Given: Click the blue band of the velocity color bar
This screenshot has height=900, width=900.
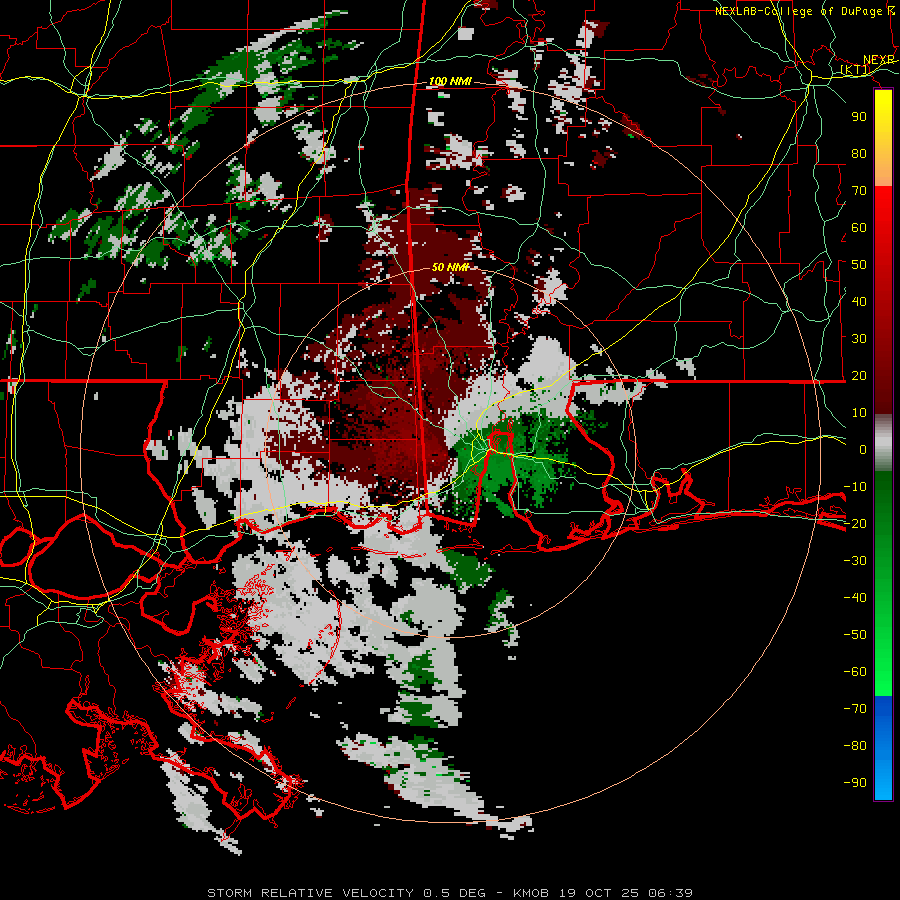Looking at the screenshot, I should 883,748.
